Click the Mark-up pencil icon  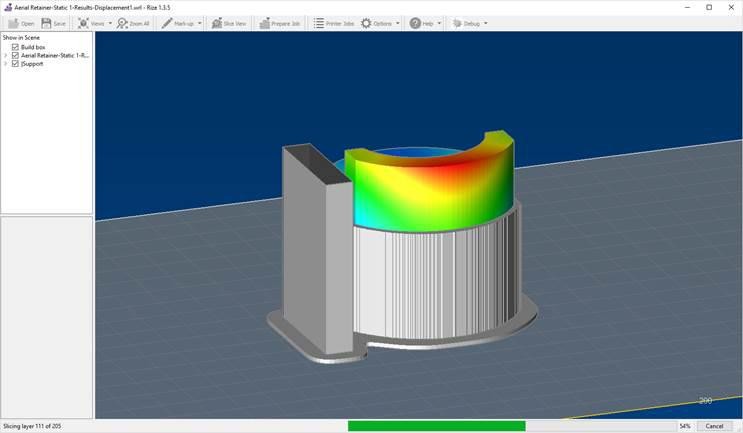point(167,23)
